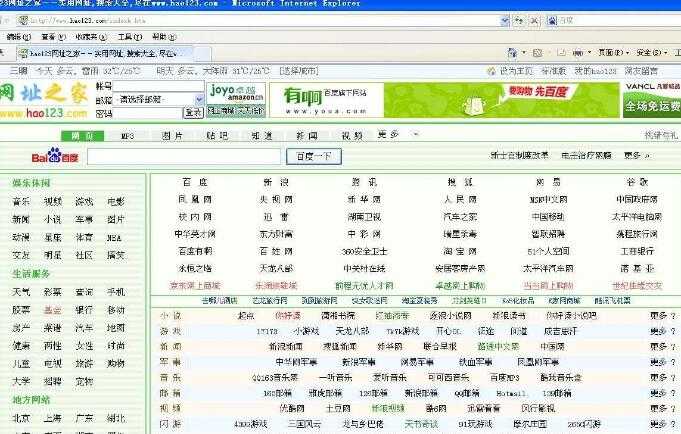Open the 工具(T) menu
Image resolution: width=681 pixels, height=434 pixels.
pos(130,37)
